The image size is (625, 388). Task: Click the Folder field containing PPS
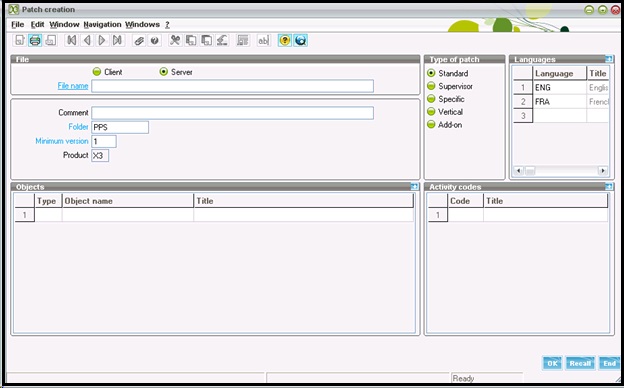(120, 127)
